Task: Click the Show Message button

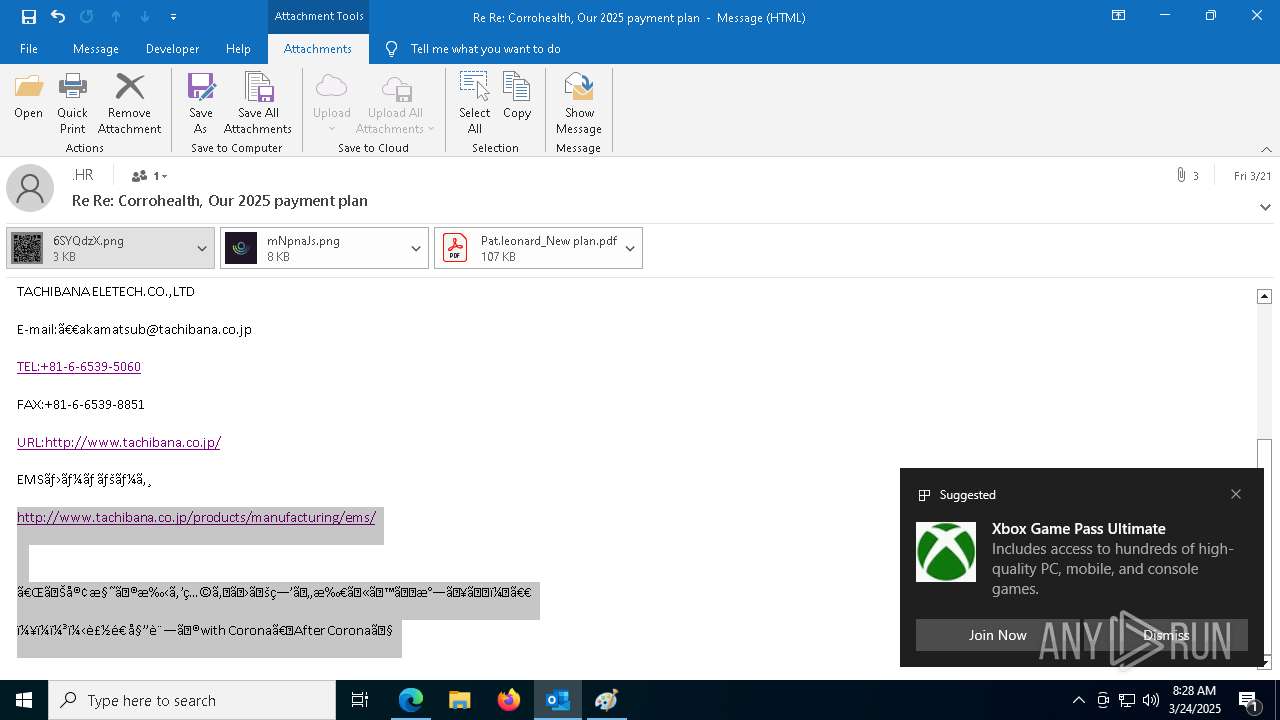Action: [x=579, y=103]
